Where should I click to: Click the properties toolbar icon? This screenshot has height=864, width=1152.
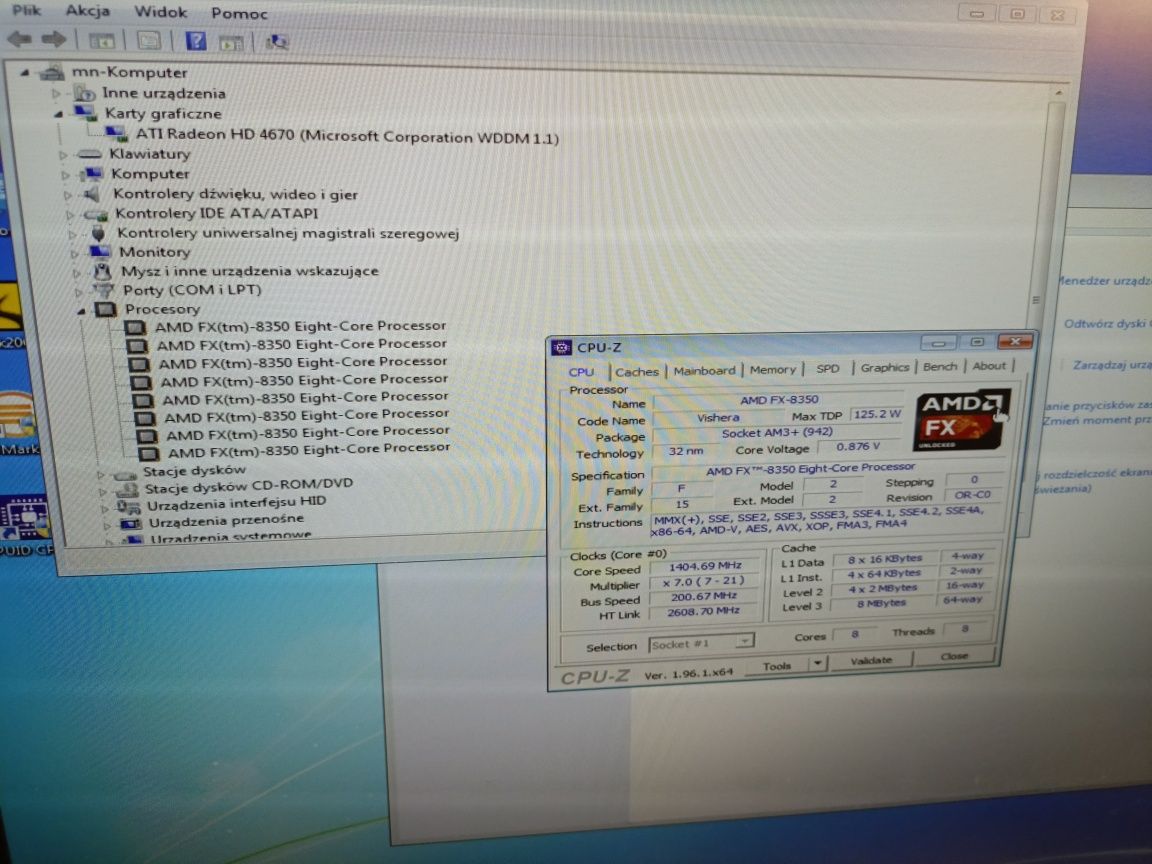tap(148, 41)
